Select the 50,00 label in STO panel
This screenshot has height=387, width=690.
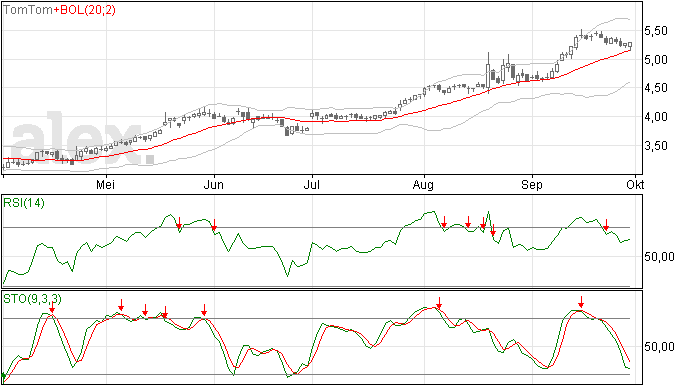point(659,347)
